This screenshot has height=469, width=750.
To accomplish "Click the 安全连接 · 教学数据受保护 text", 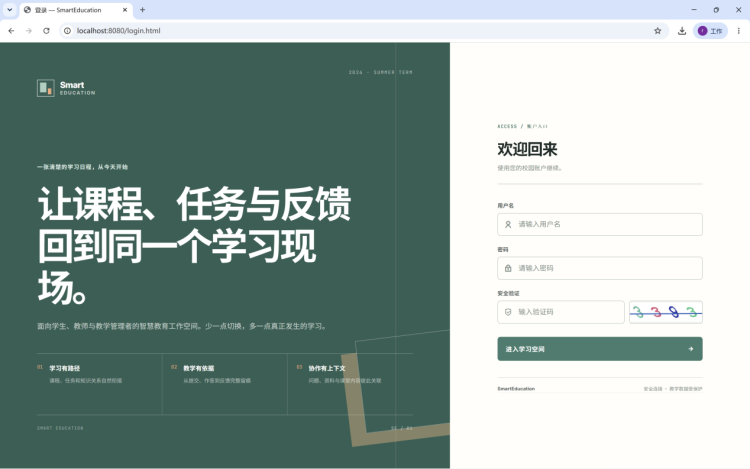I will pos(673,389).
